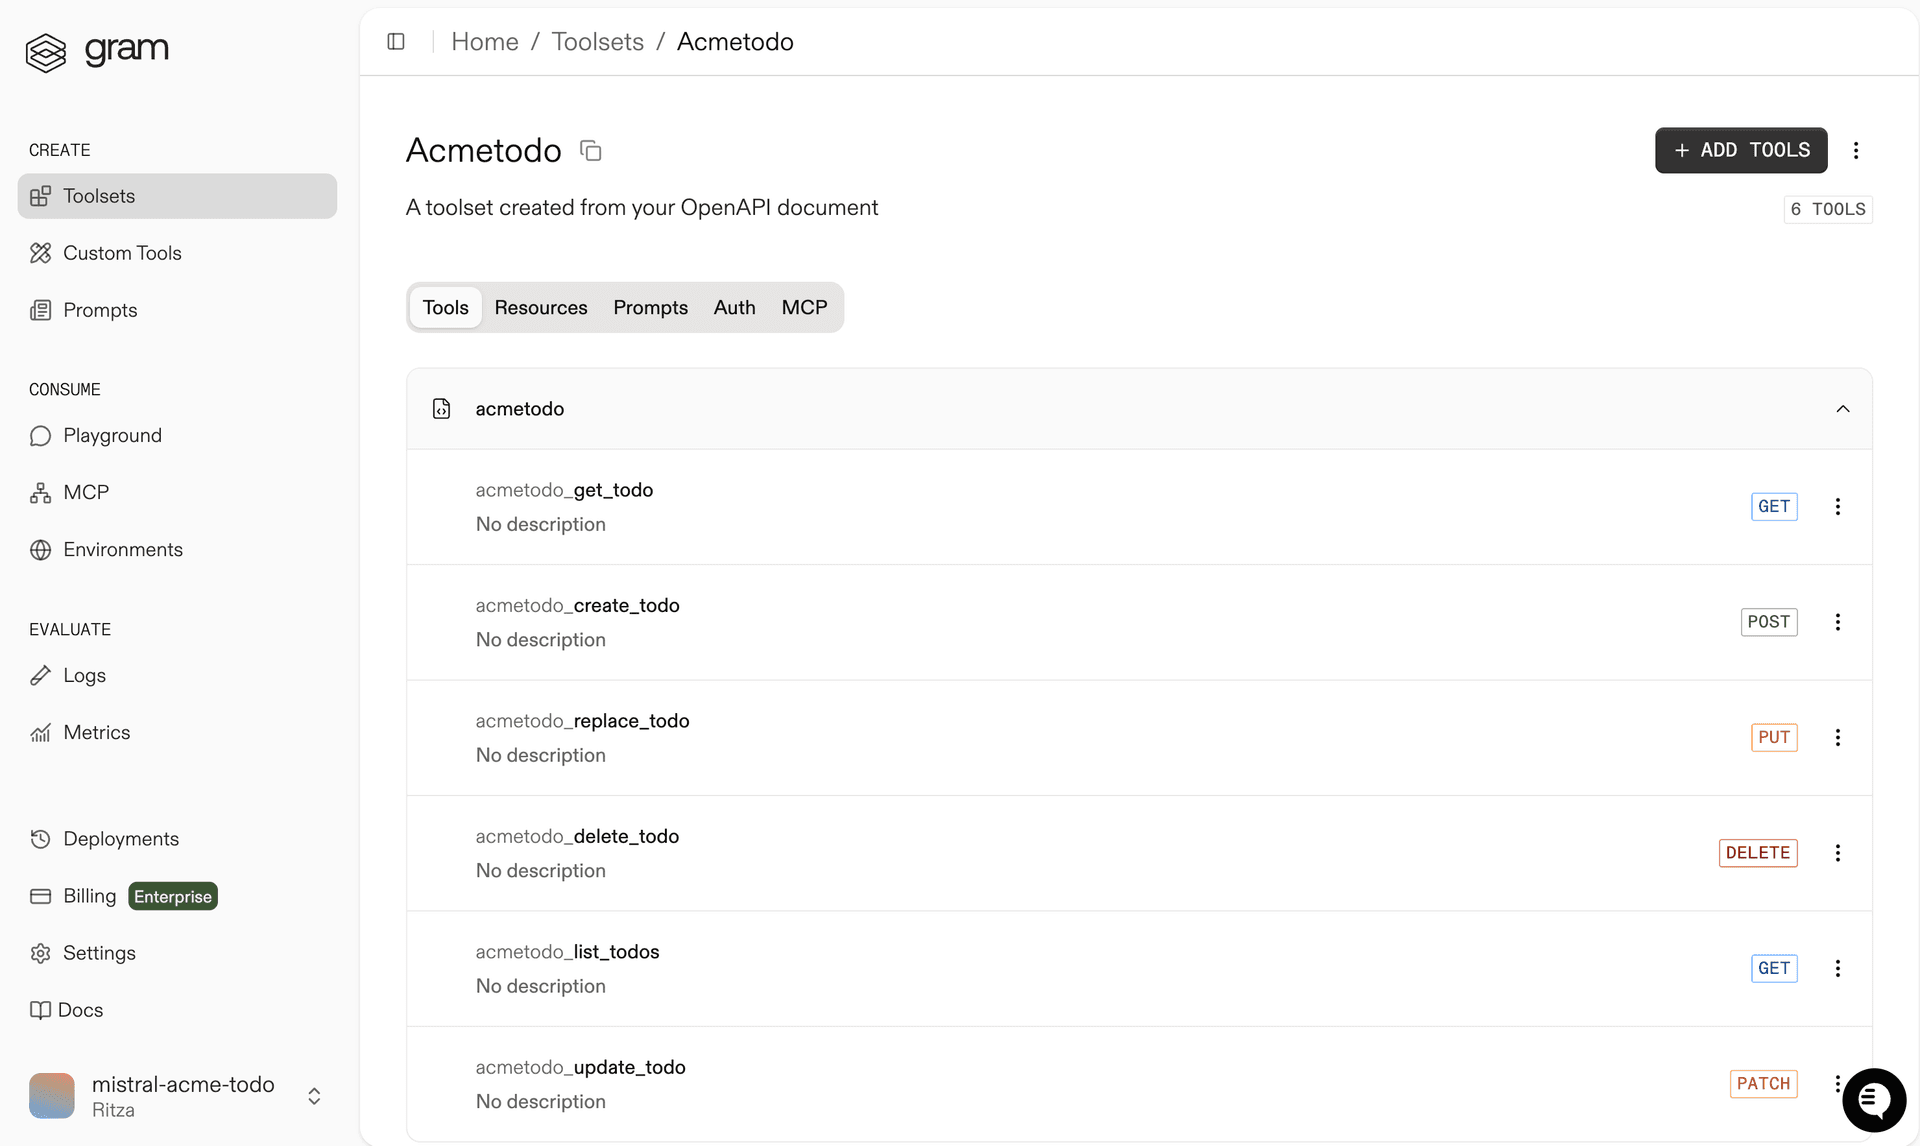Switch to the Resources tab
The image size is (1920, 1146).
tap(541, 307)
